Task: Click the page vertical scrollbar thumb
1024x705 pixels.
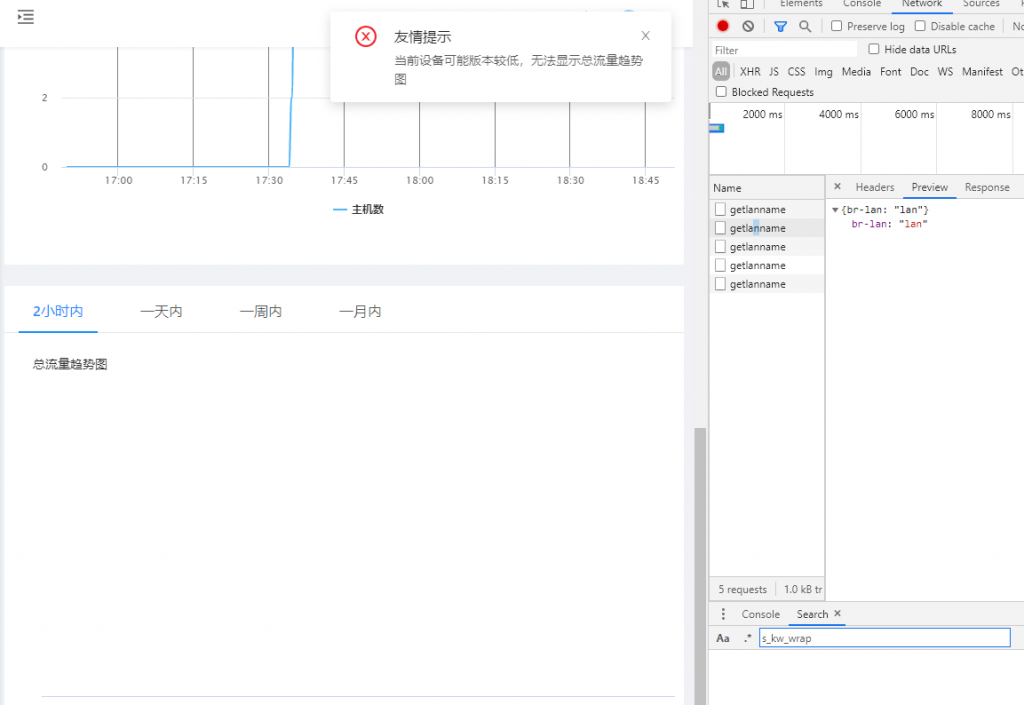Action: [x=700, y=566]
